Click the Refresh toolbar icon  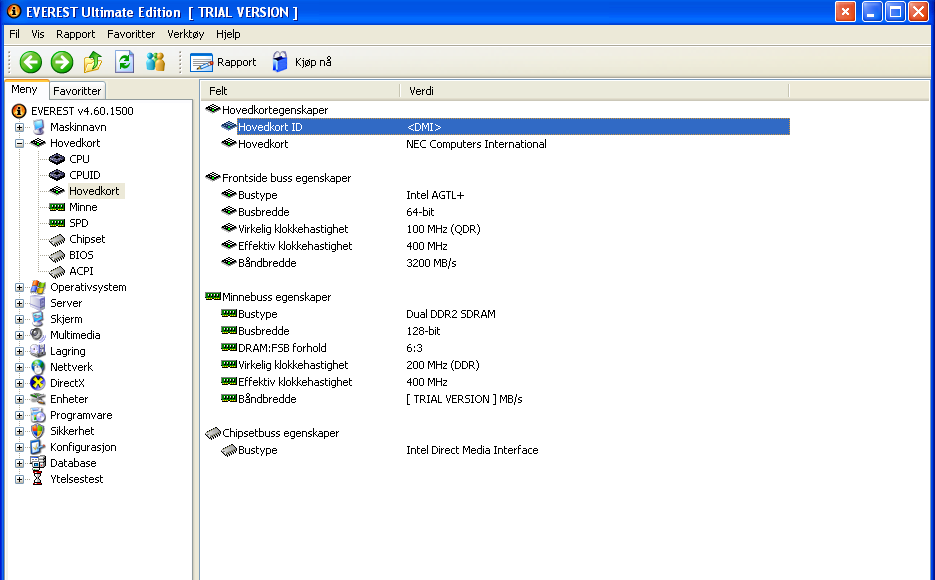point(124,62)
